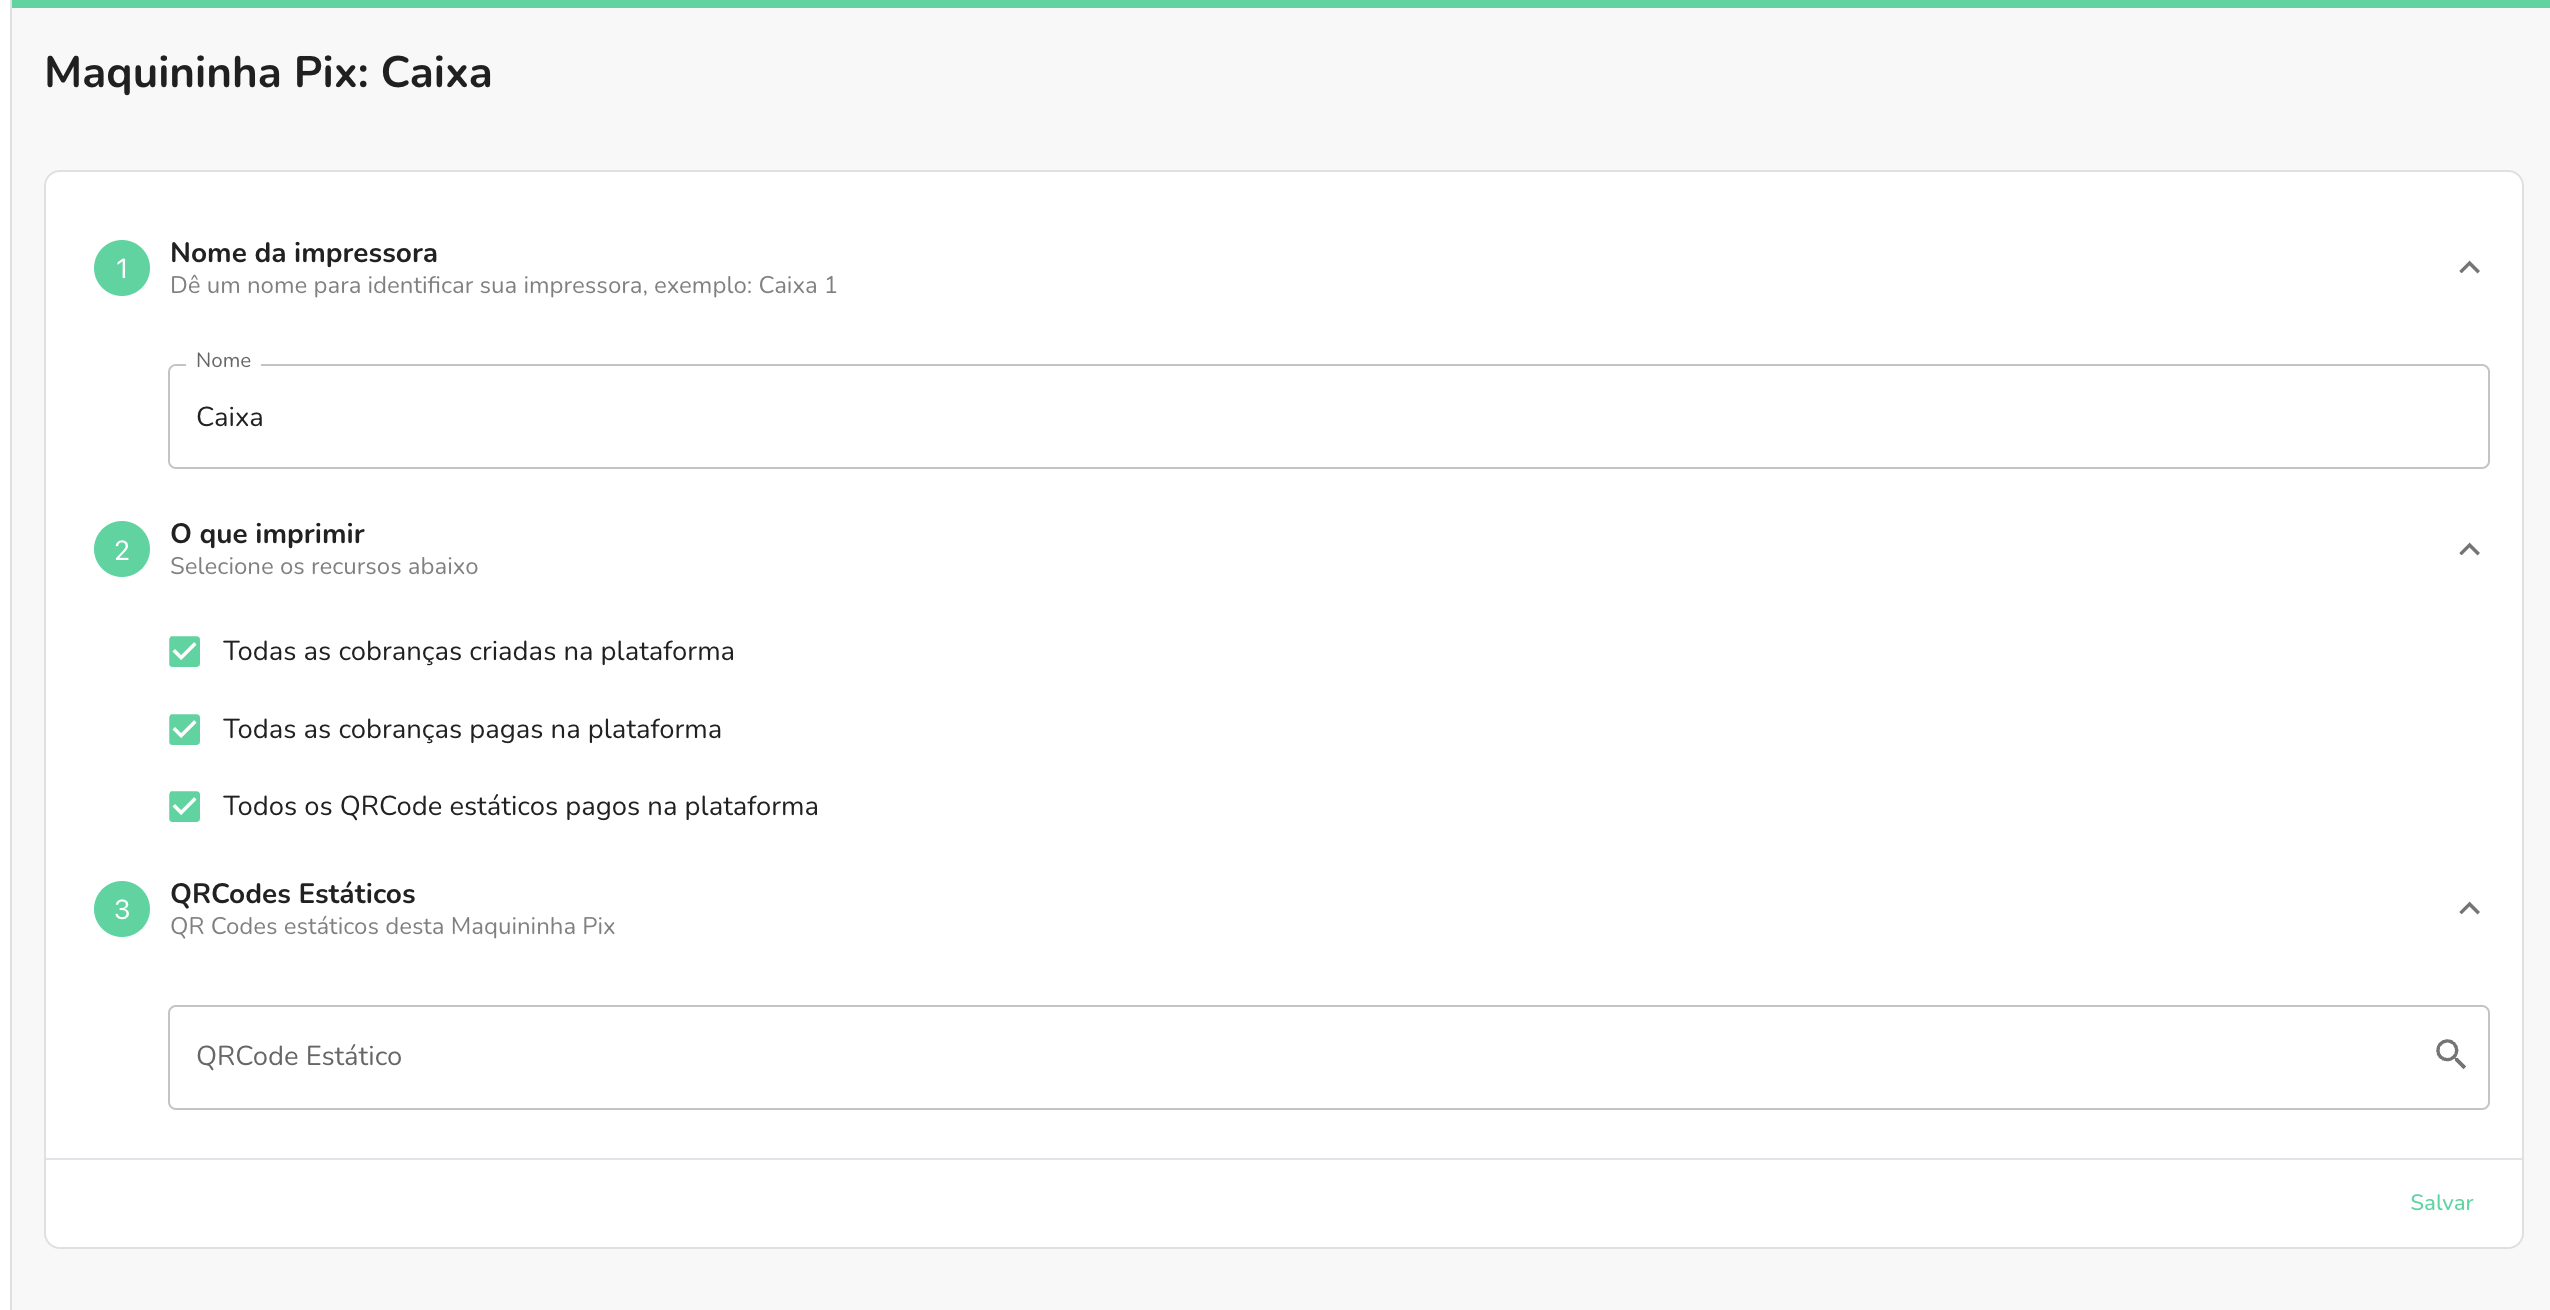Click the step 1 number circle

[x=122, y=267]
